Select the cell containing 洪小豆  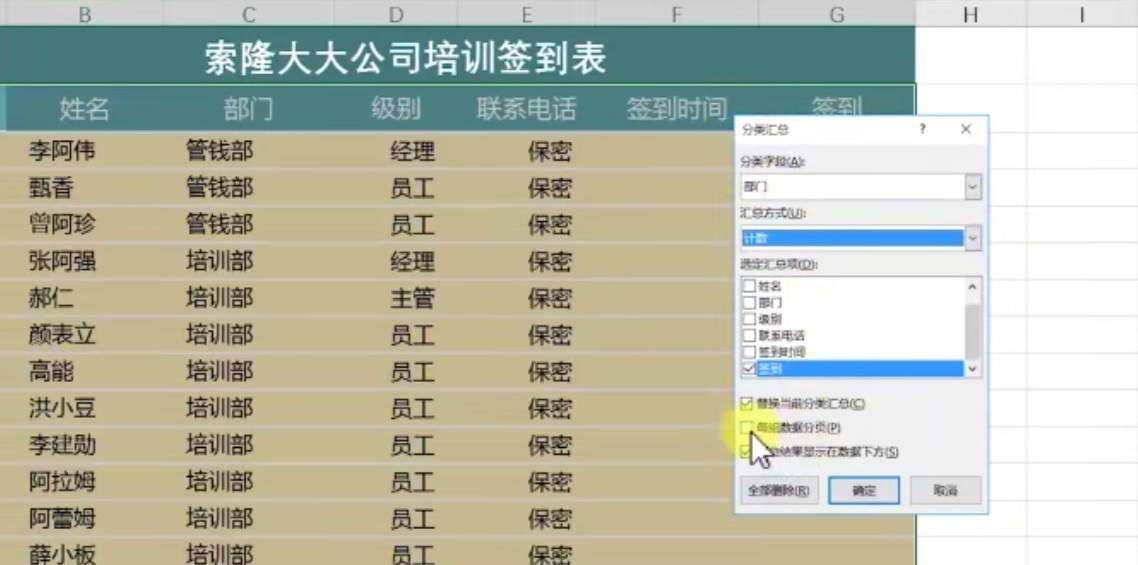[x=84, y=408]
